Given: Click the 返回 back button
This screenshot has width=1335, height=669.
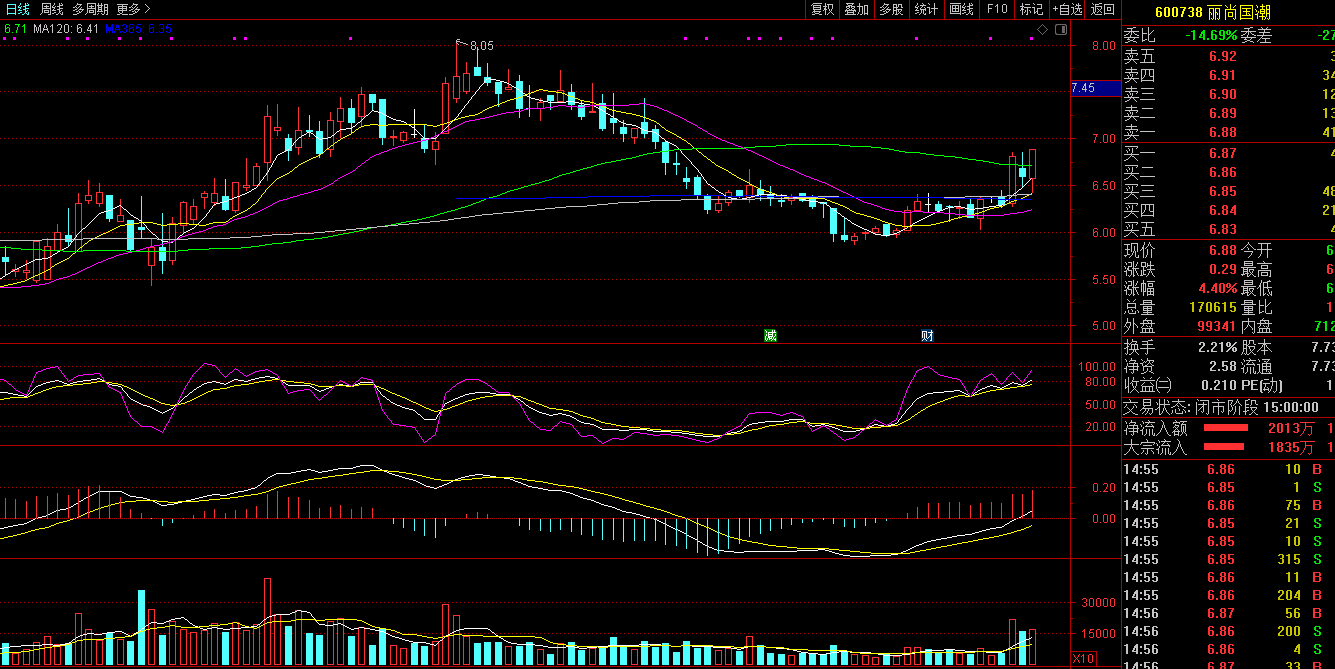Looking at the screenshot, I should click(x=1102, y=9).
